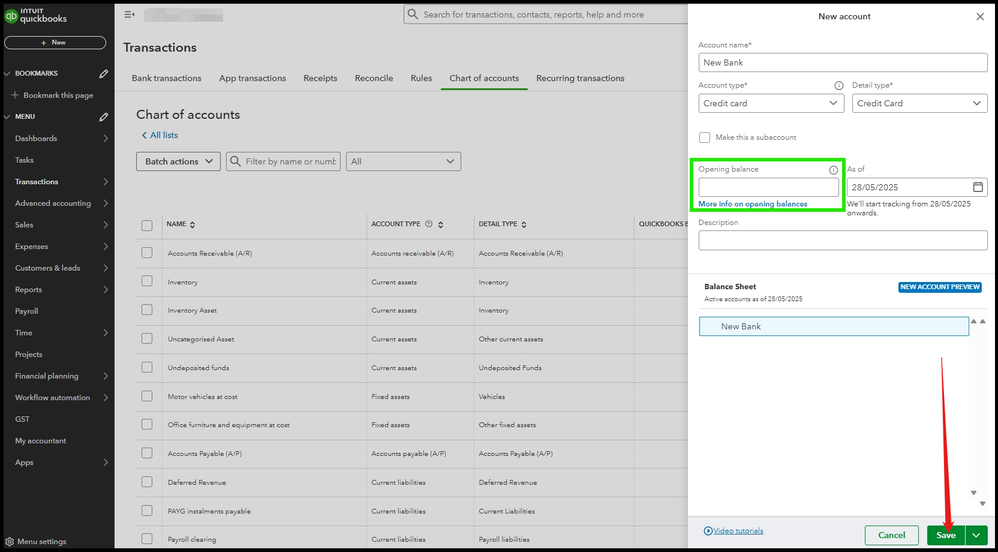
Task: Open the Save button dropdown arrow
Action: click(x=976, y=536)
